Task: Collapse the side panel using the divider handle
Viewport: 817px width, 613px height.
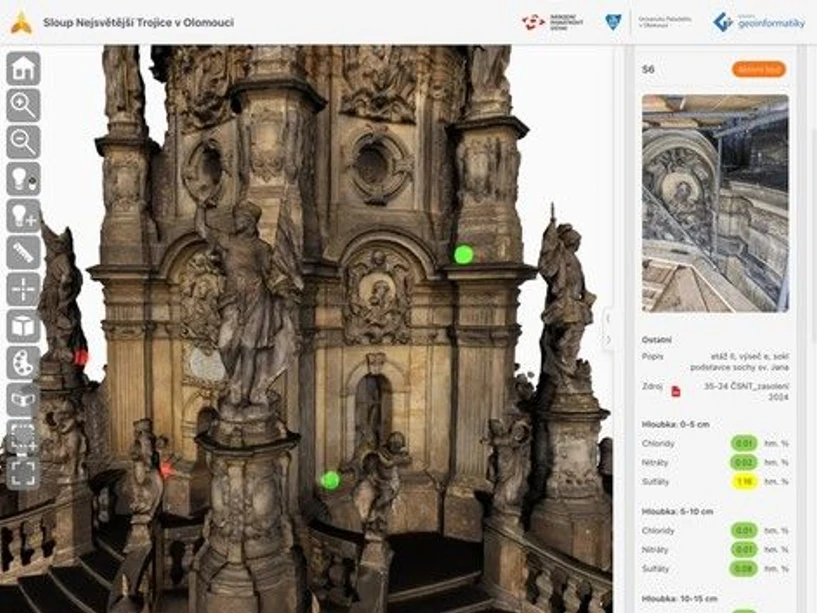Action: pyautogui.click(x=607, y=329)
